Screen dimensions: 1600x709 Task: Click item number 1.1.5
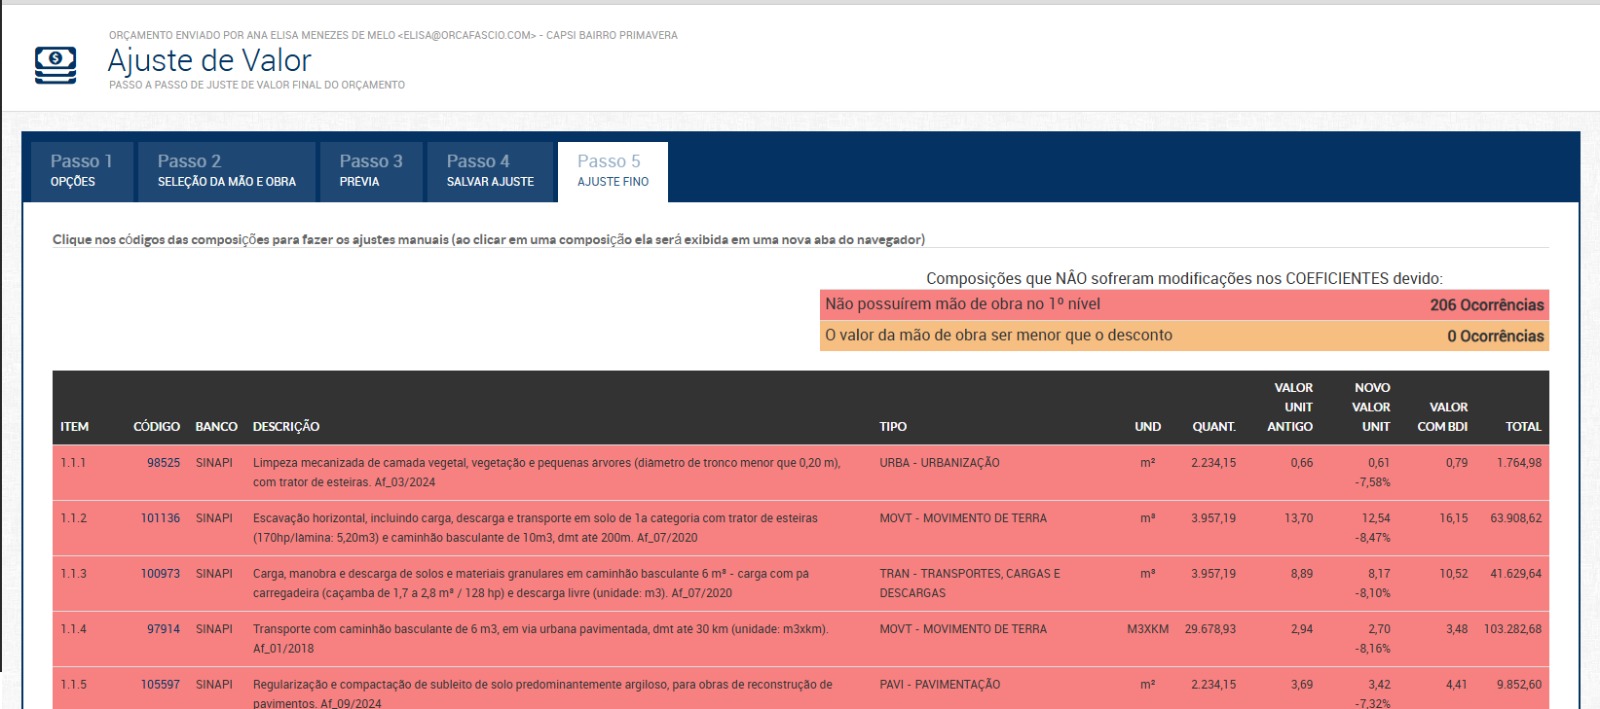click(73, 685)
